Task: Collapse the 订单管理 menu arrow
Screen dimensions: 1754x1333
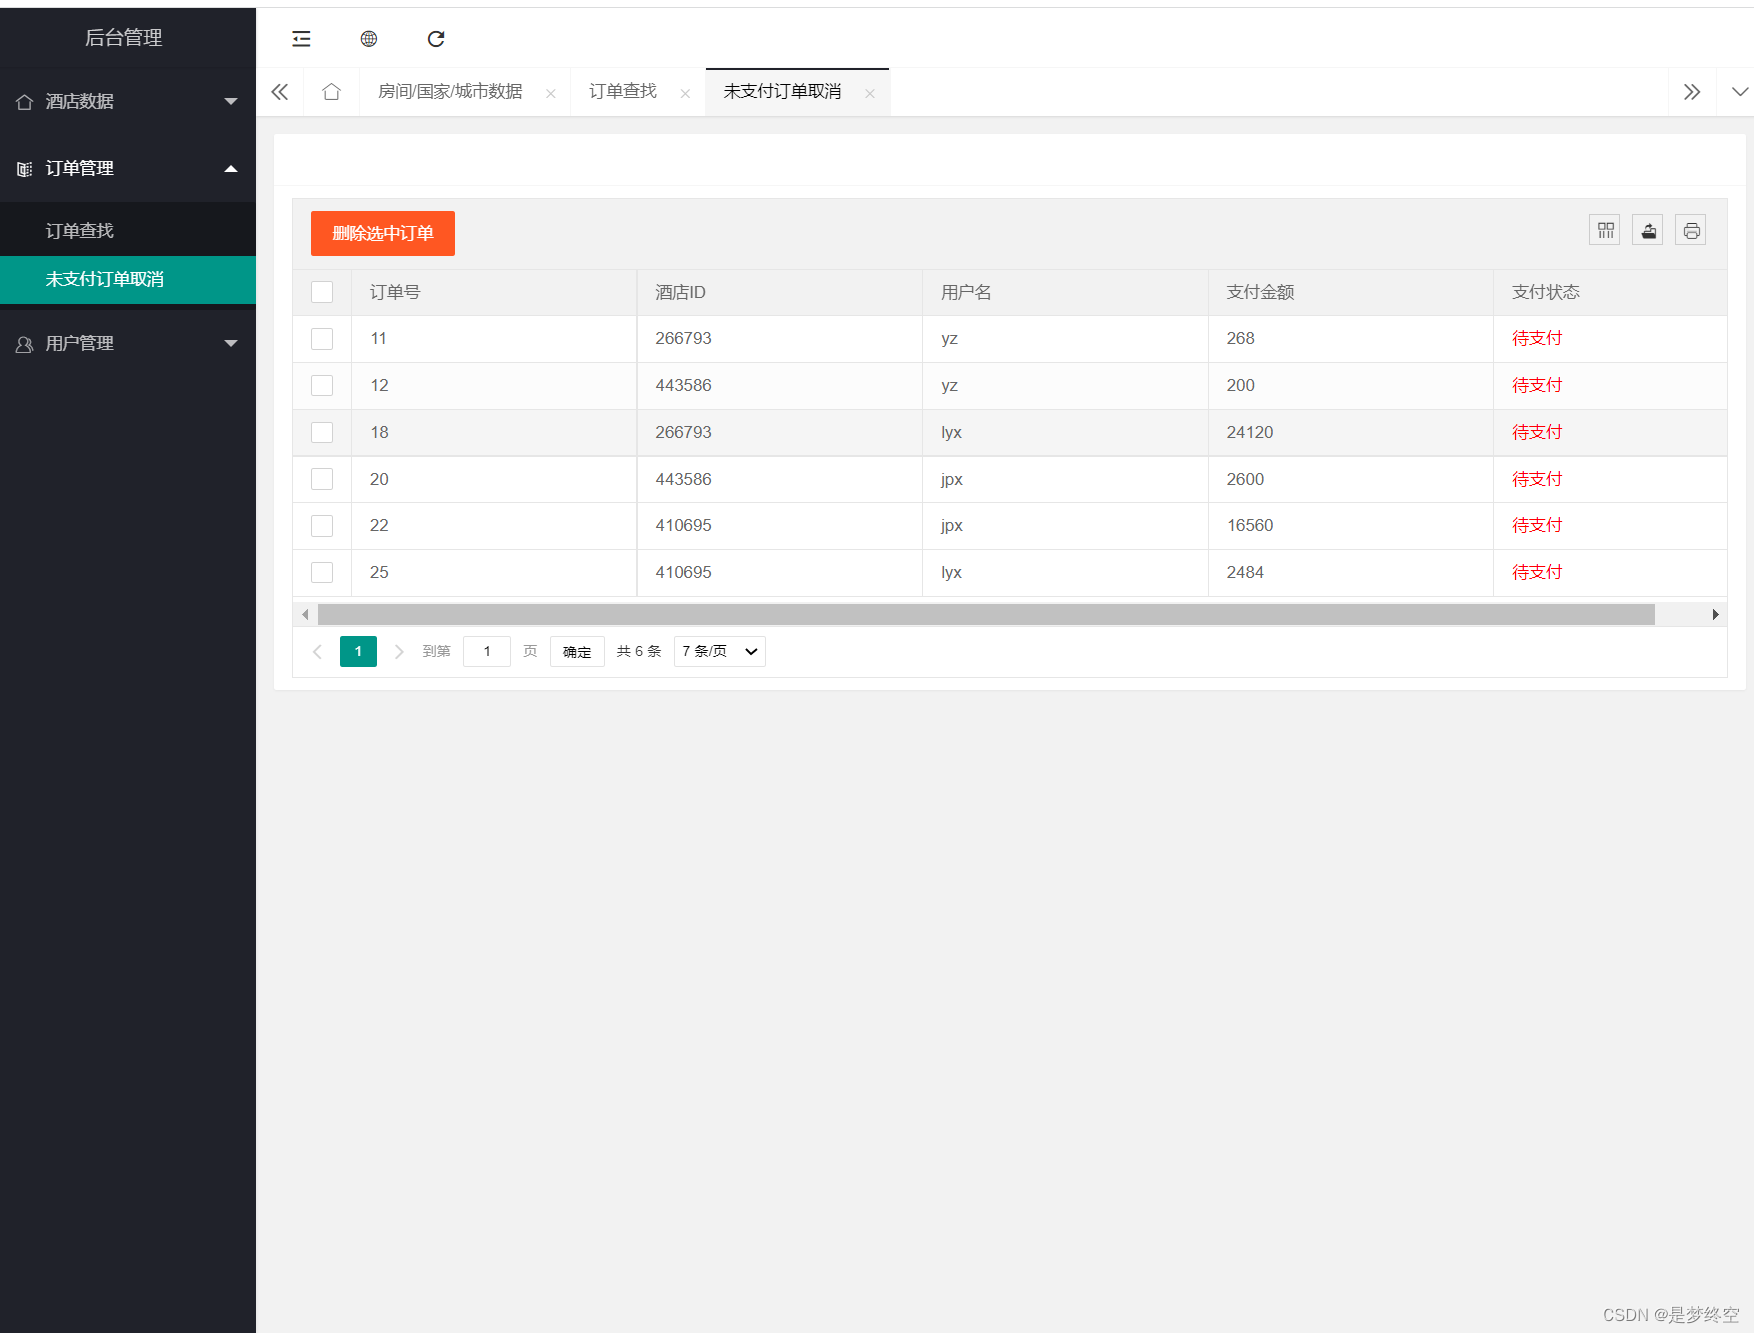Action: [x=231, y=169]
